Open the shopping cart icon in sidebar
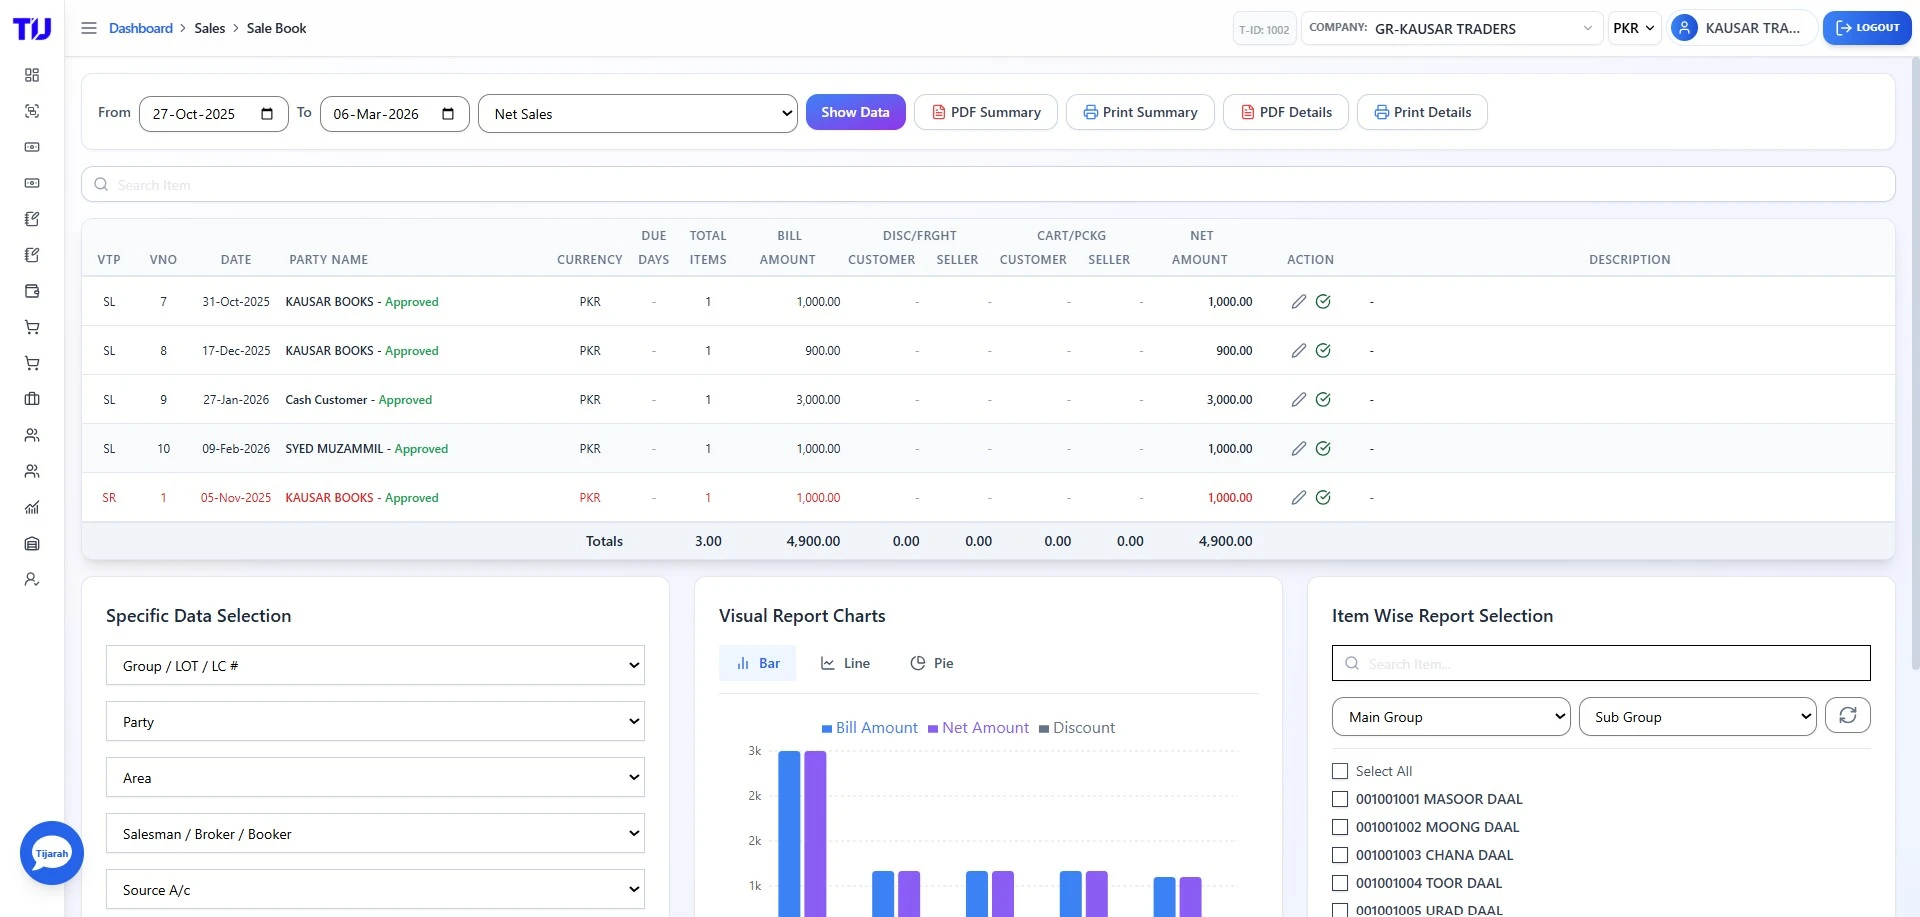Viewport: 1920px width, 917px height. point(32,327)
